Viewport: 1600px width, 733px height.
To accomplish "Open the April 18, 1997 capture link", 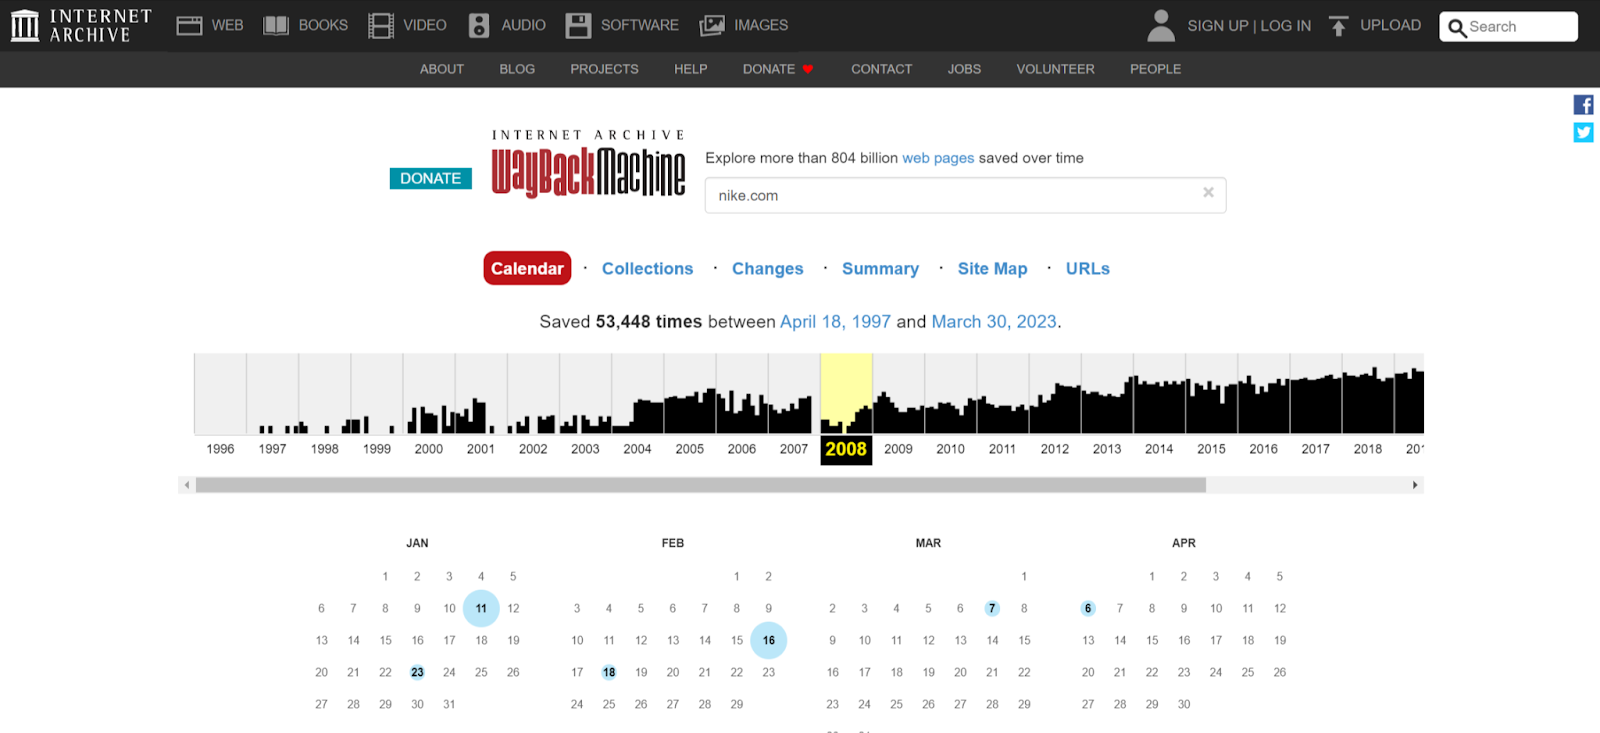I will [x=835, y=322].
